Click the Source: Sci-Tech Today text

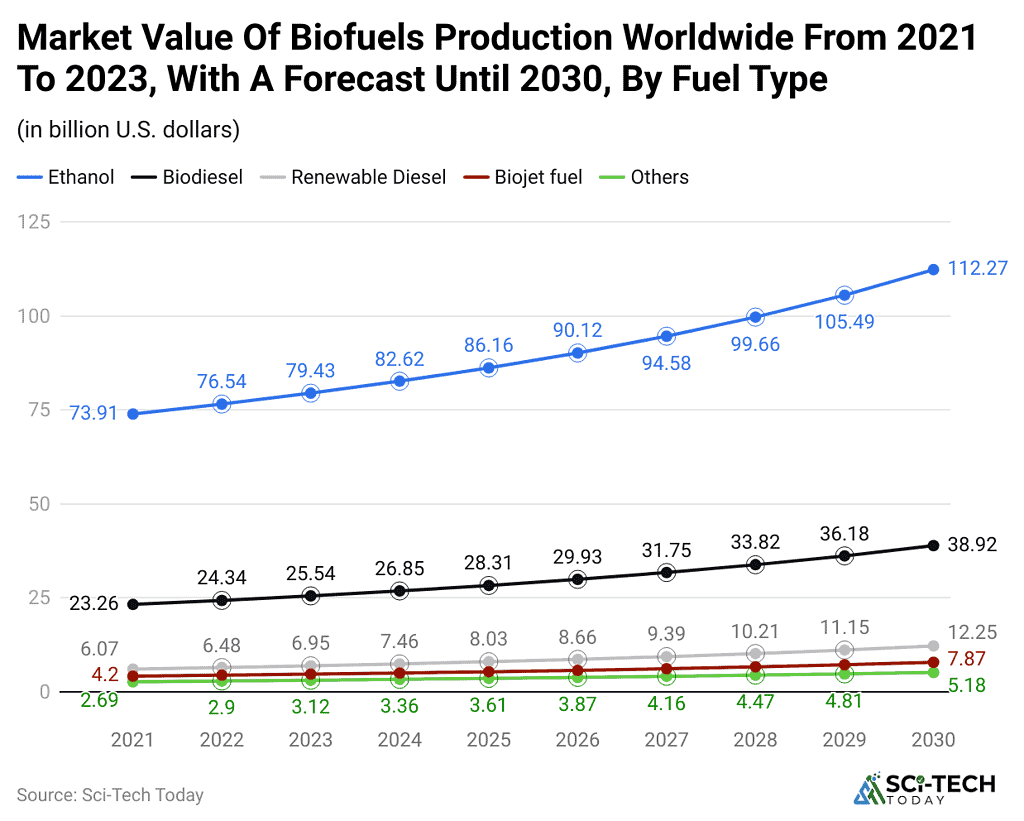tap(110, 795)
